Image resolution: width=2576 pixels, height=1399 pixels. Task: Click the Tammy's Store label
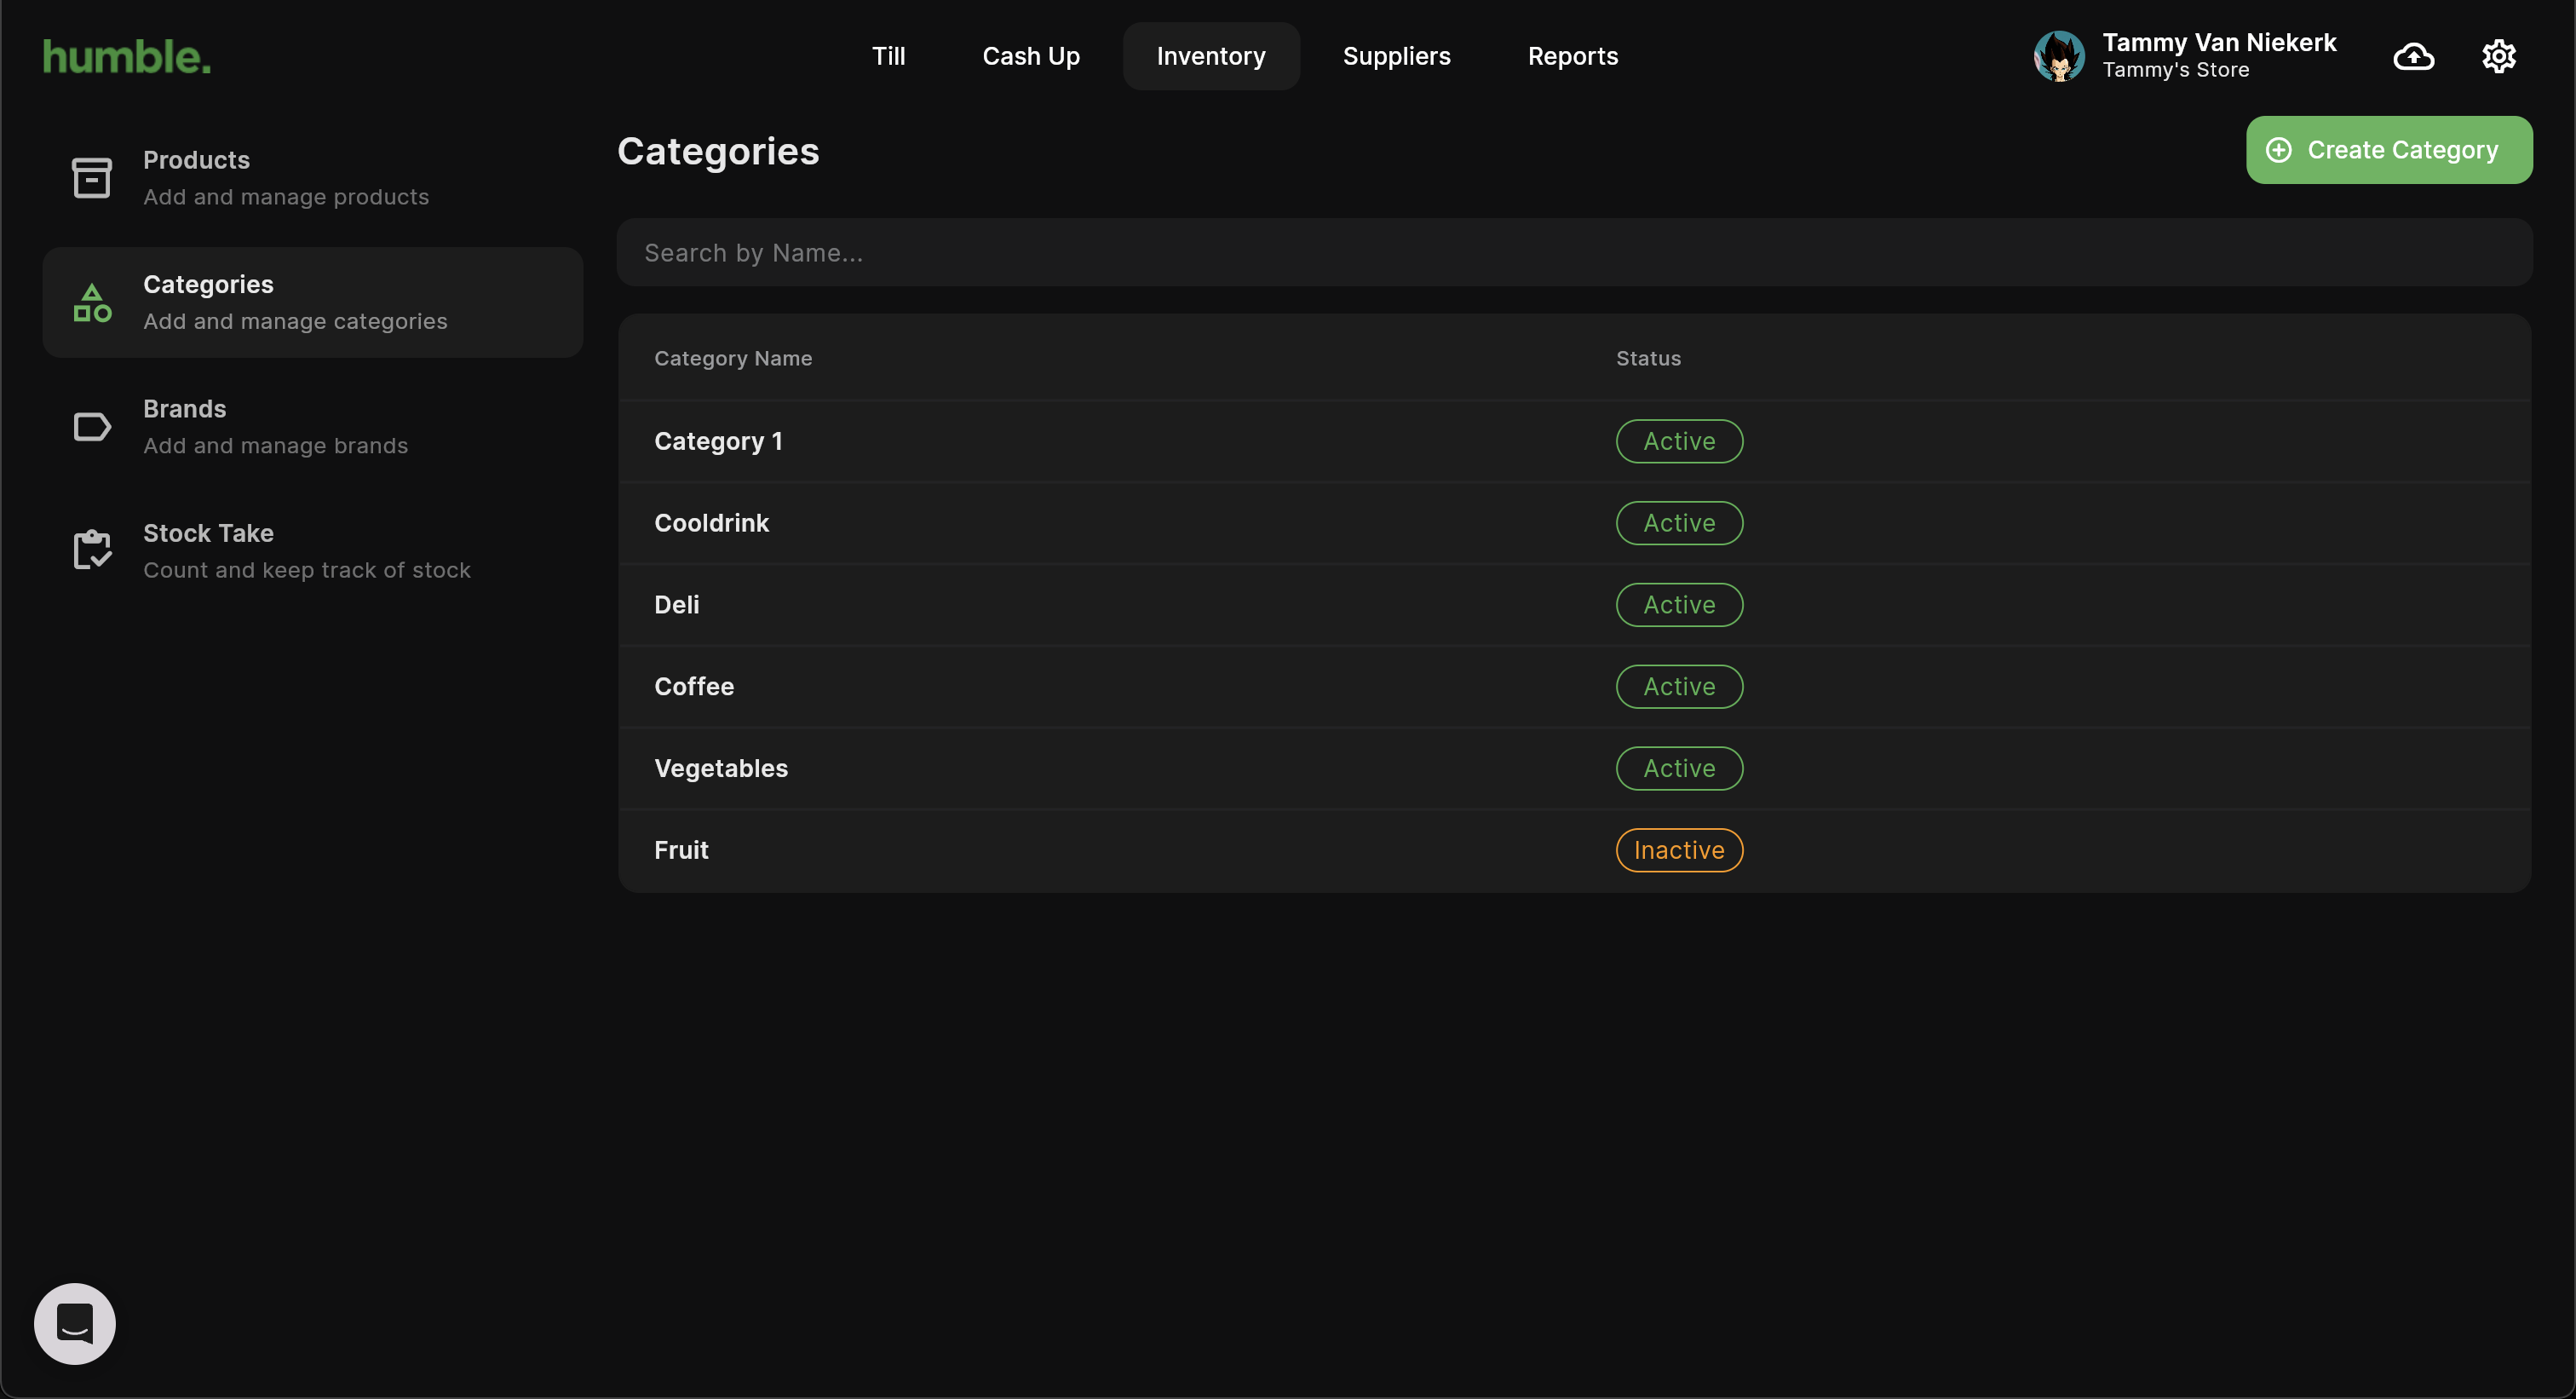2175,70
